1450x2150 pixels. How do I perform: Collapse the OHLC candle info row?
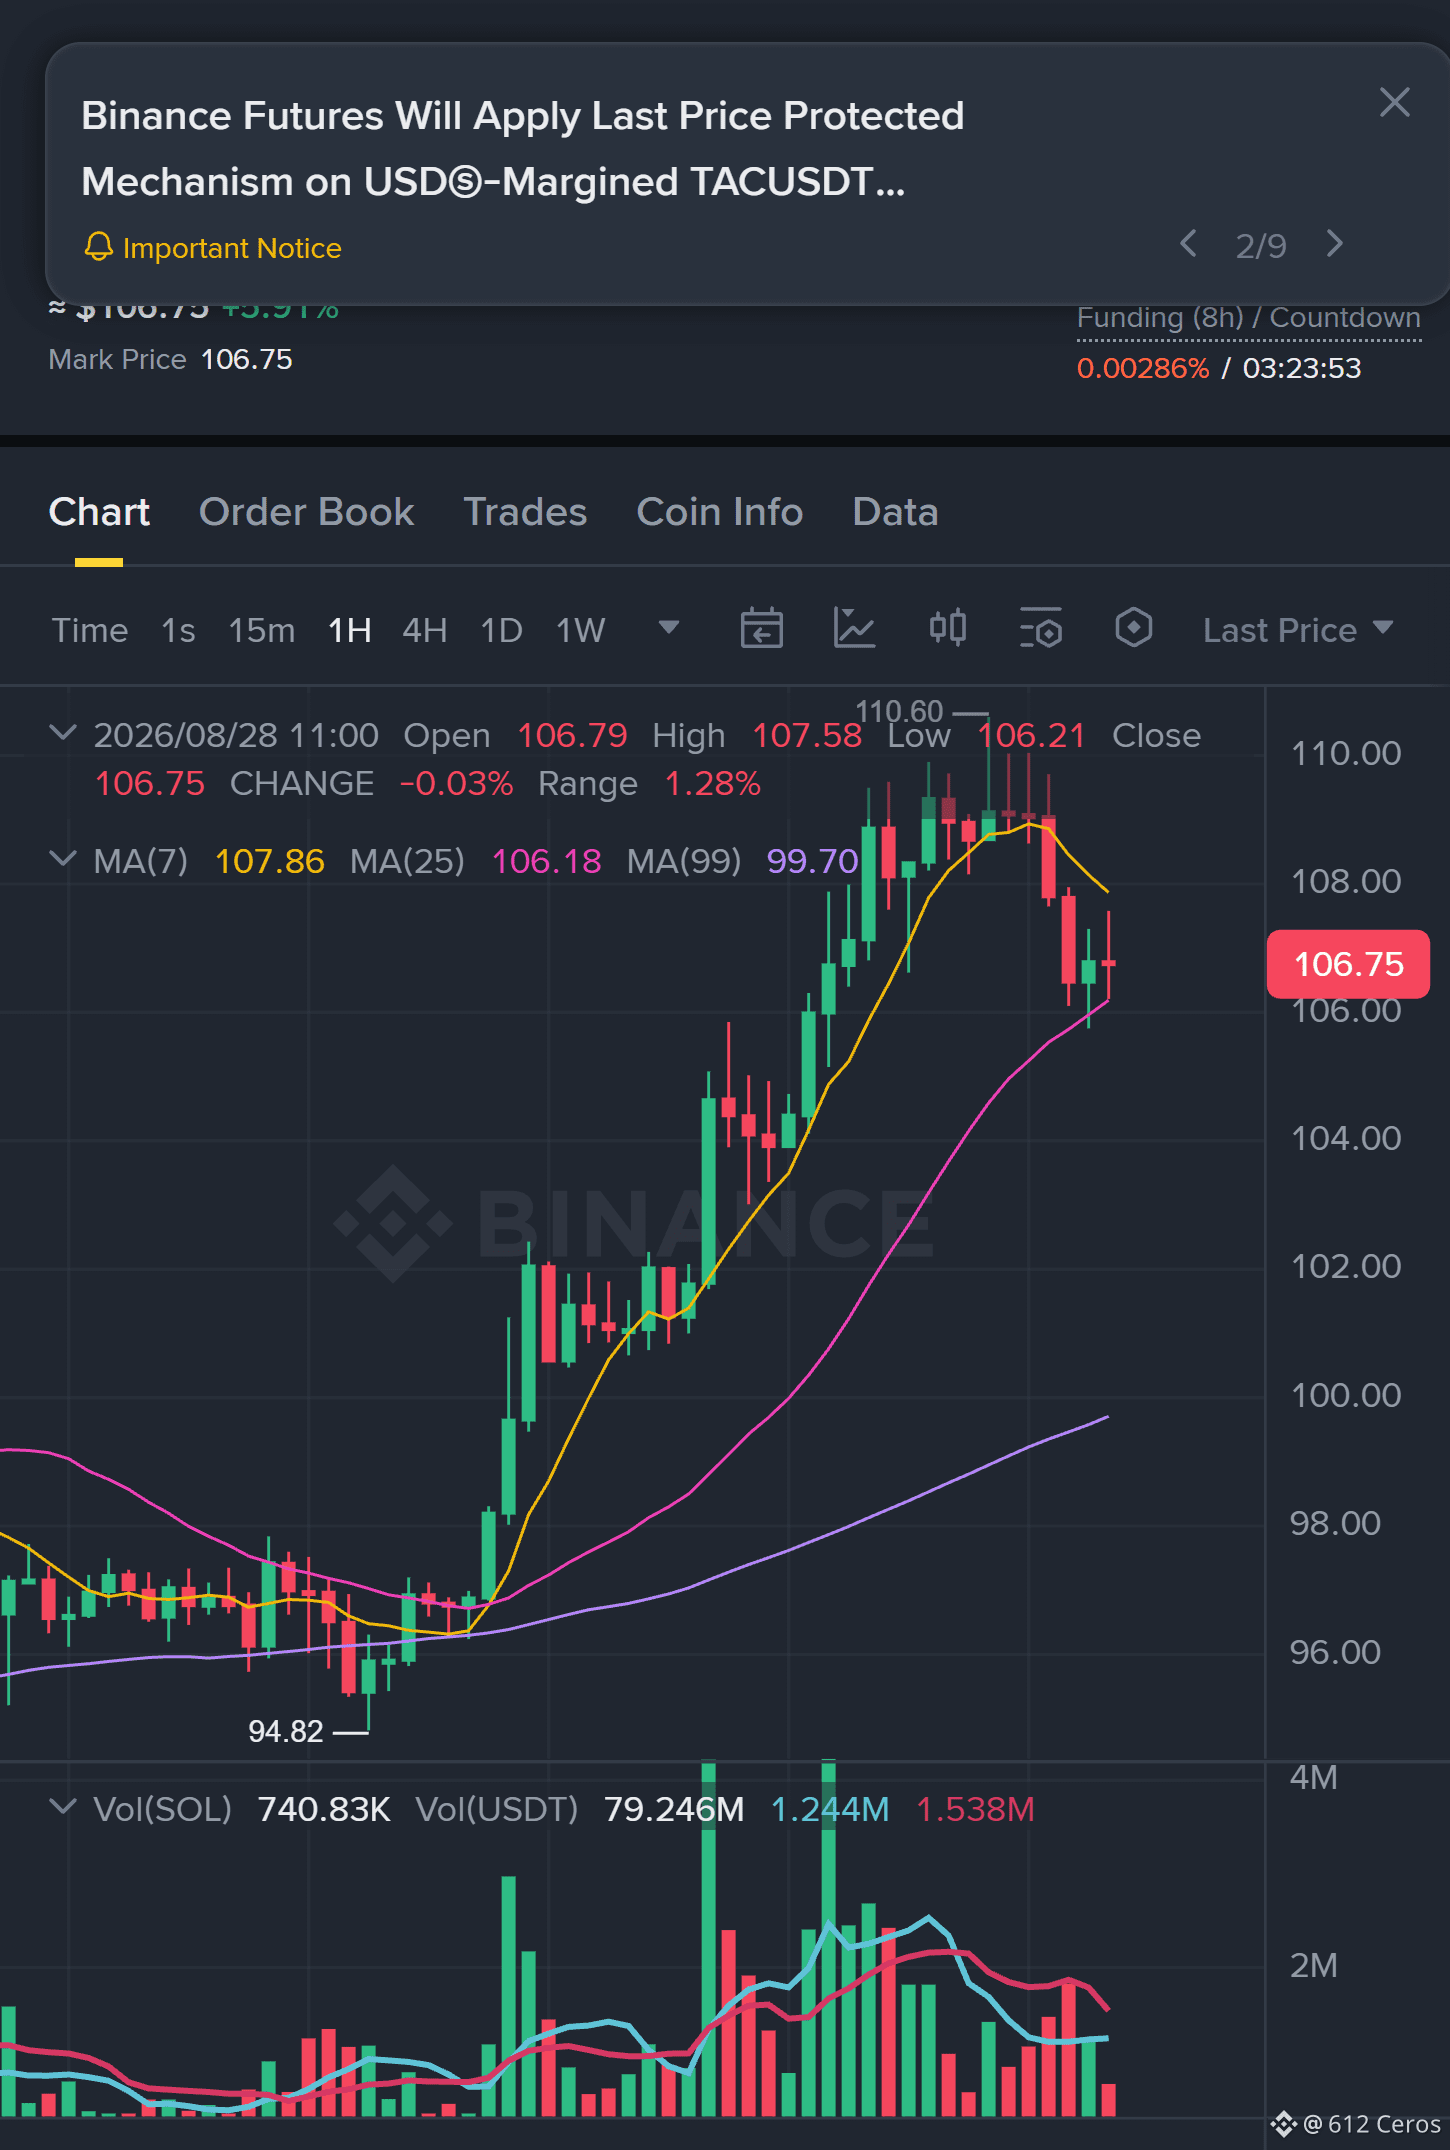tap(63, 733)
